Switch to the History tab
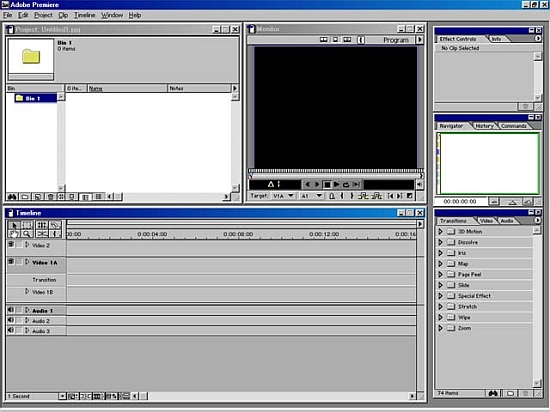This screenshot has width=550, height=412. (x=484, y=126)
